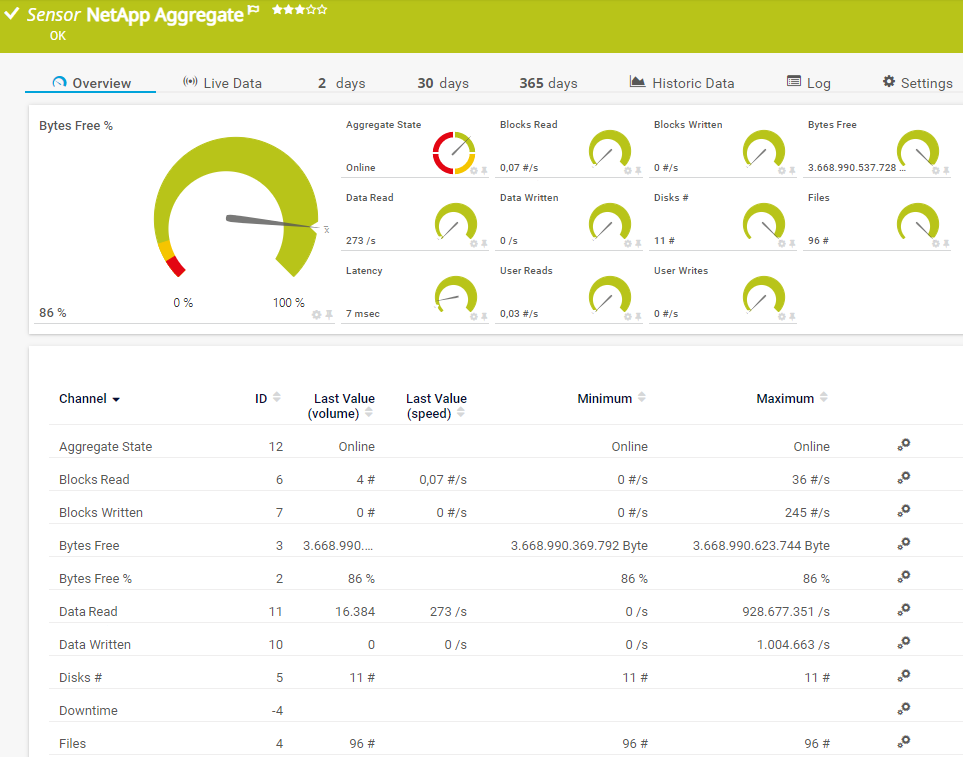Open channel settings gear for Blocks Read
Screen dimensions: 963x757
(903, 479)
